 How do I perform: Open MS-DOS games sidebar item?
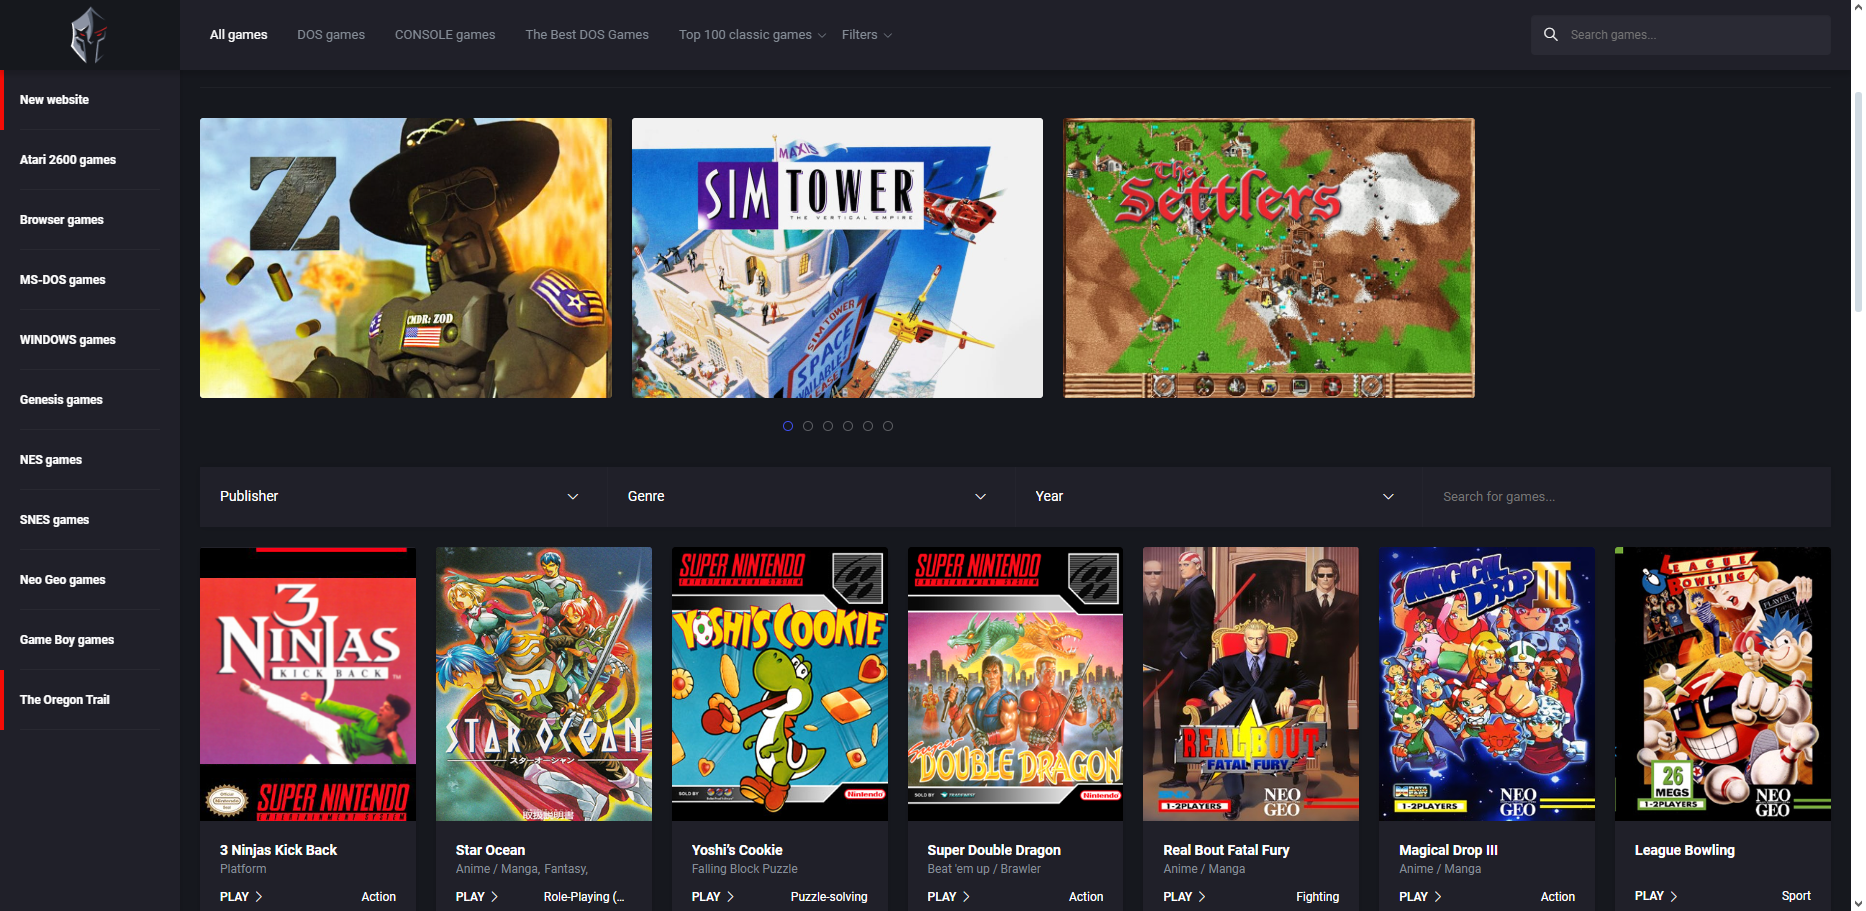63,280
